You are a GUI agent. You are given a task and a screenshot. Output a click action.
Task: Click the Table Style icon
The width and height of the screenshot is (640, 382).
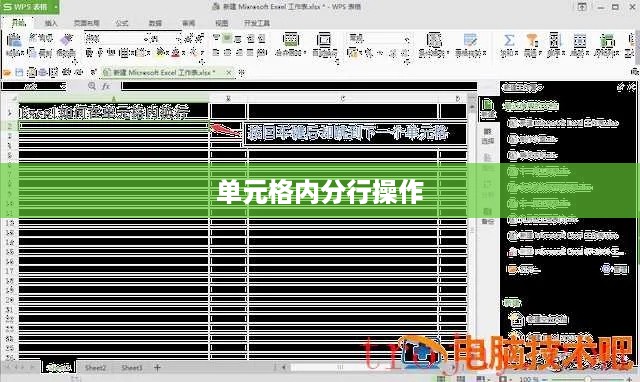click(x=470, y=40)
